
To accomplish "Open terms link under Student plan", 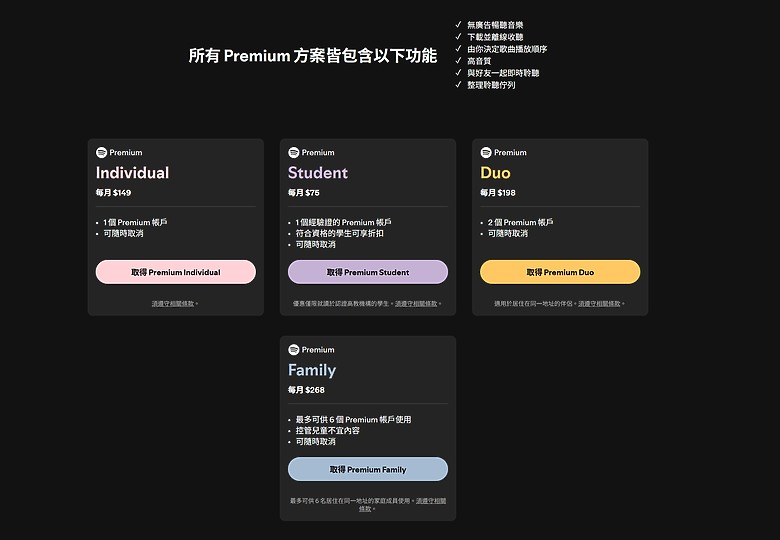I will tap(416, 303).
